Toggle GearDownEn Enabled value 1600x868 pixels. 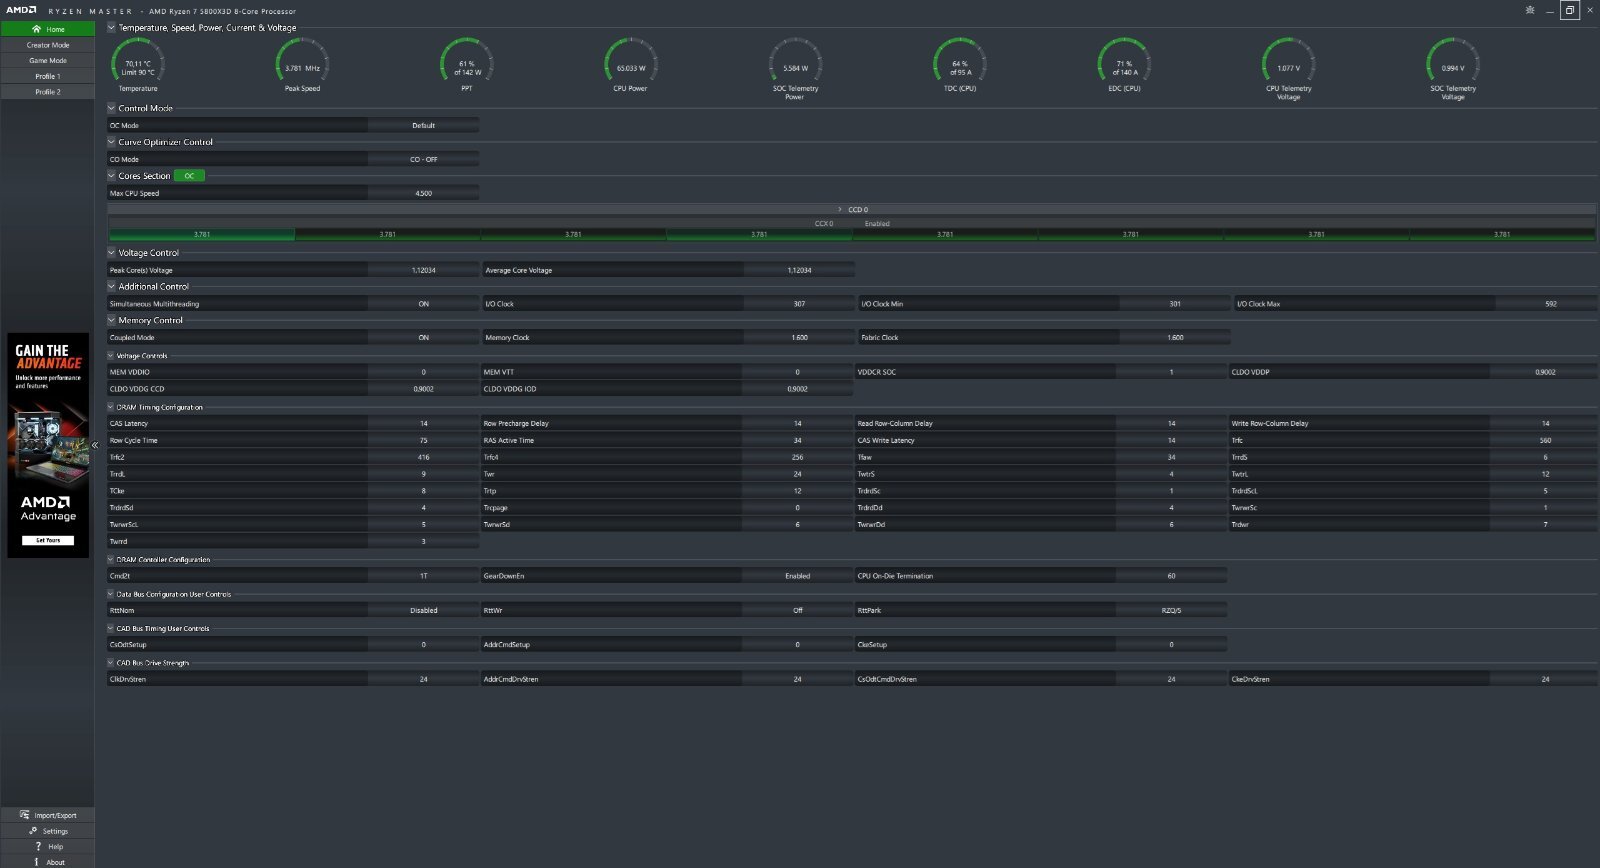point(797,576)
